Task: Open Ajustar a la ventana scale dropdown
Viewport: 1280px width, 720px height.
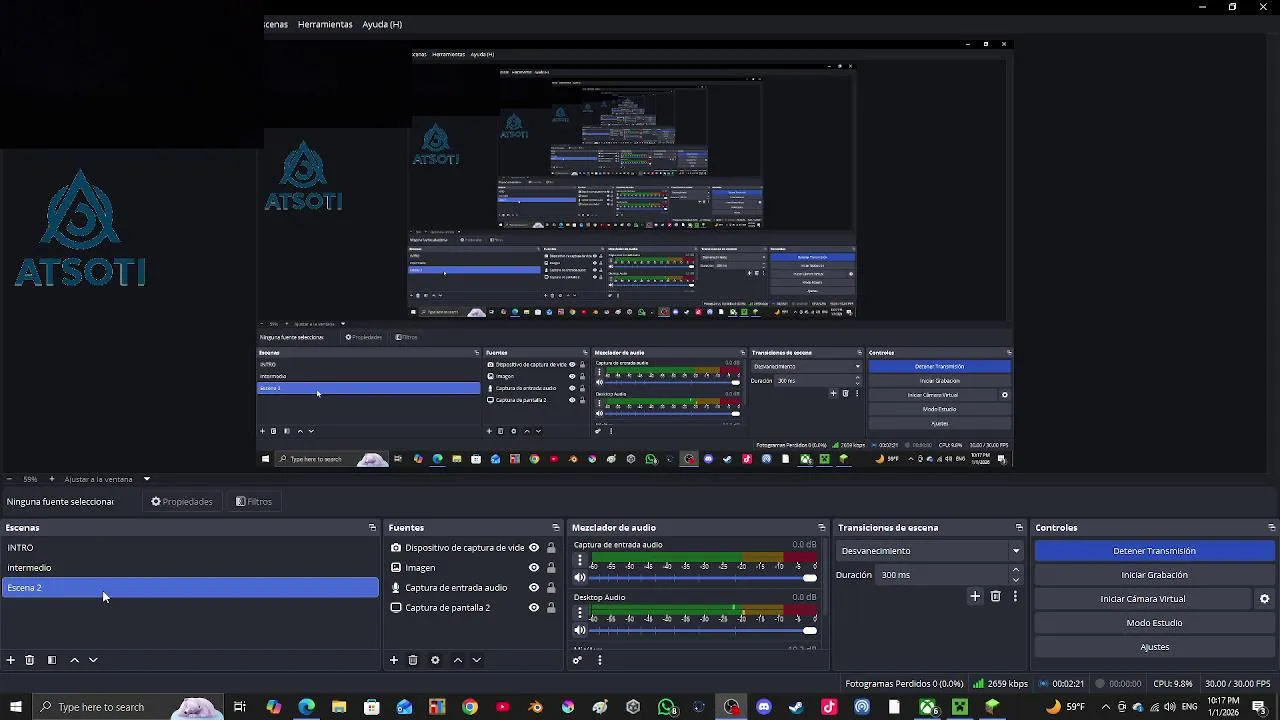Action: pos(106,479)
